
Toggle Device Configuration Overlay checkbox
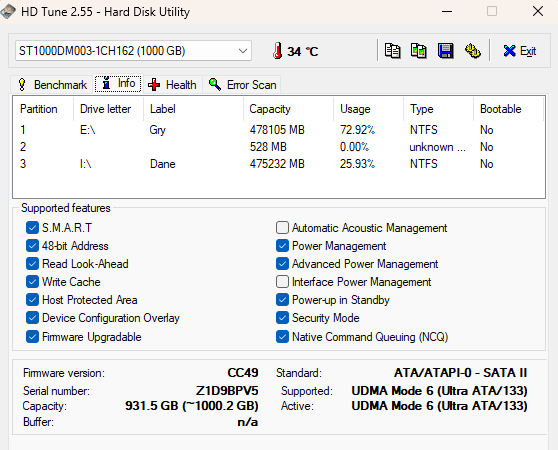click(x=32, y=318)
